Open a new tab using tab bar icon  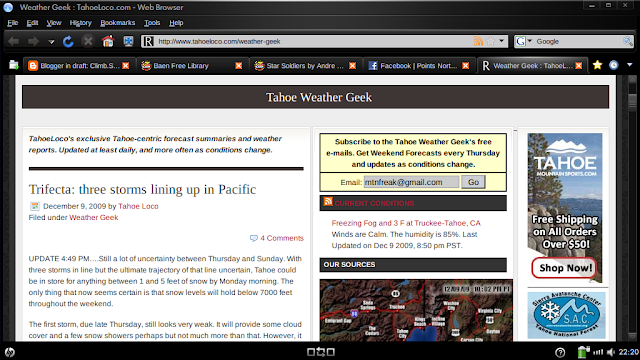(14, 65)
